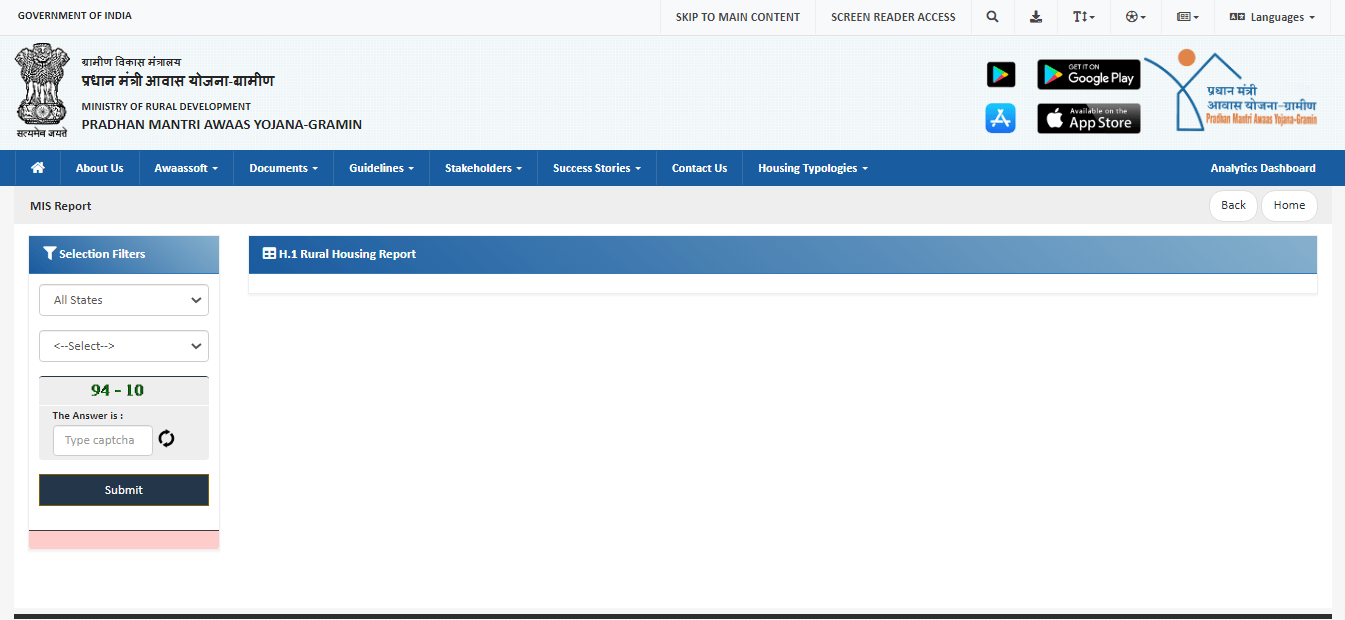Image resolution: width=1345 pixels, height=620 pixels.
Task: Click the search magnifier icon
Action: tap(992, 17)
